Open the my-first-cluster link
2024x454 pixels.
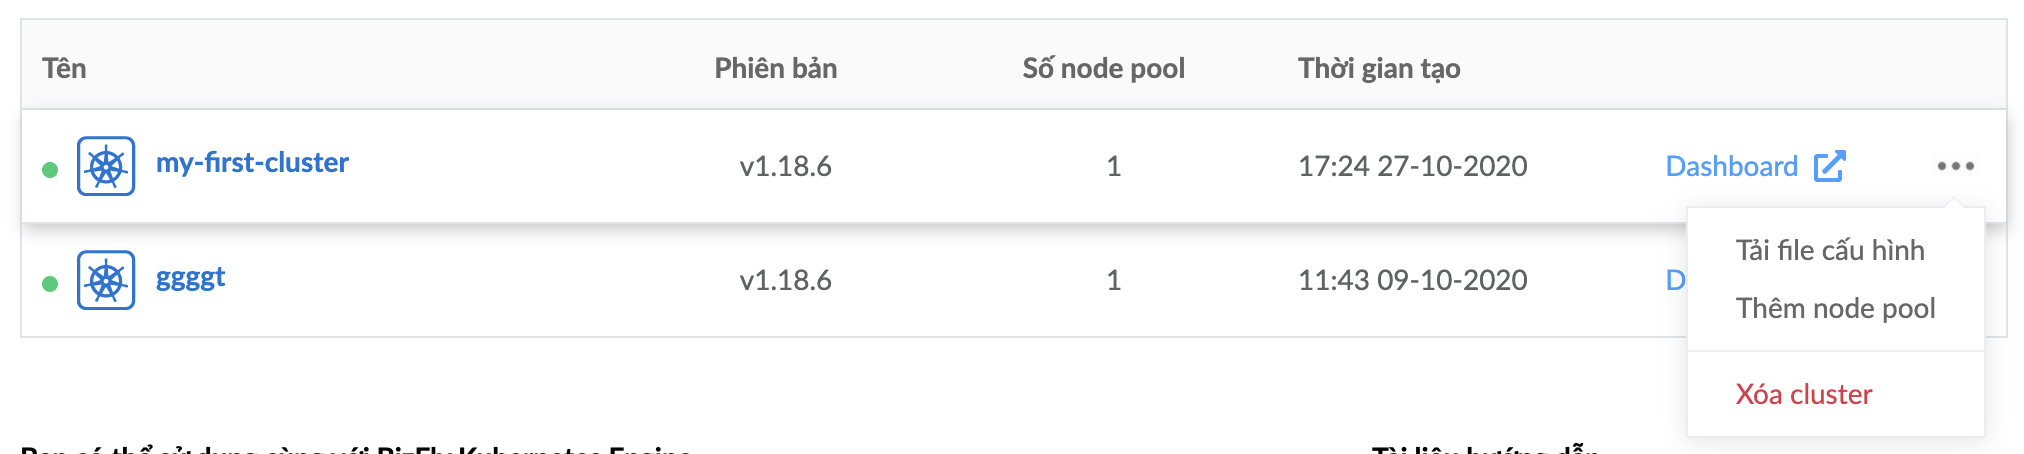click(252, 162)
